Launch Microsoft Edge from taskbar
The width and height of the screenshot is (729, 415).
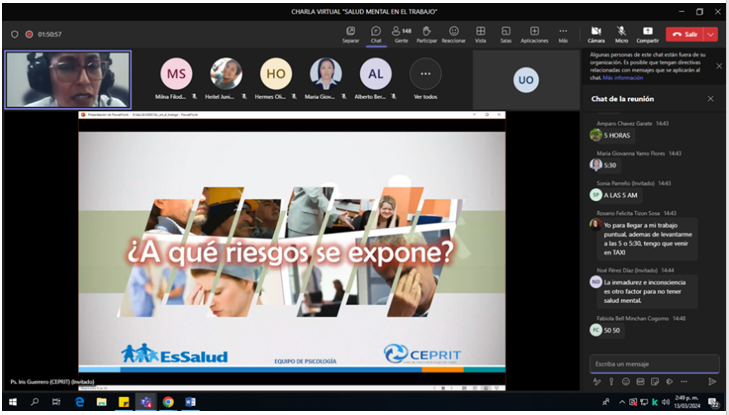tap(79, 402)
